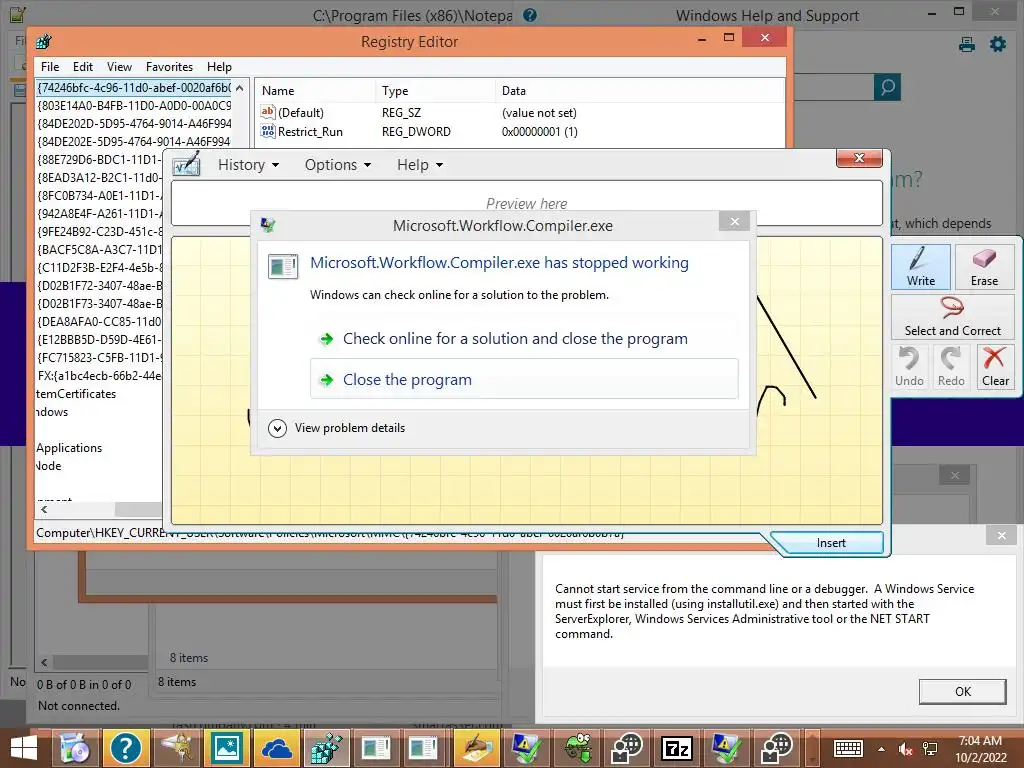Click the Data column header
This screenshot has height=768, width=1024.
(640, 91)
